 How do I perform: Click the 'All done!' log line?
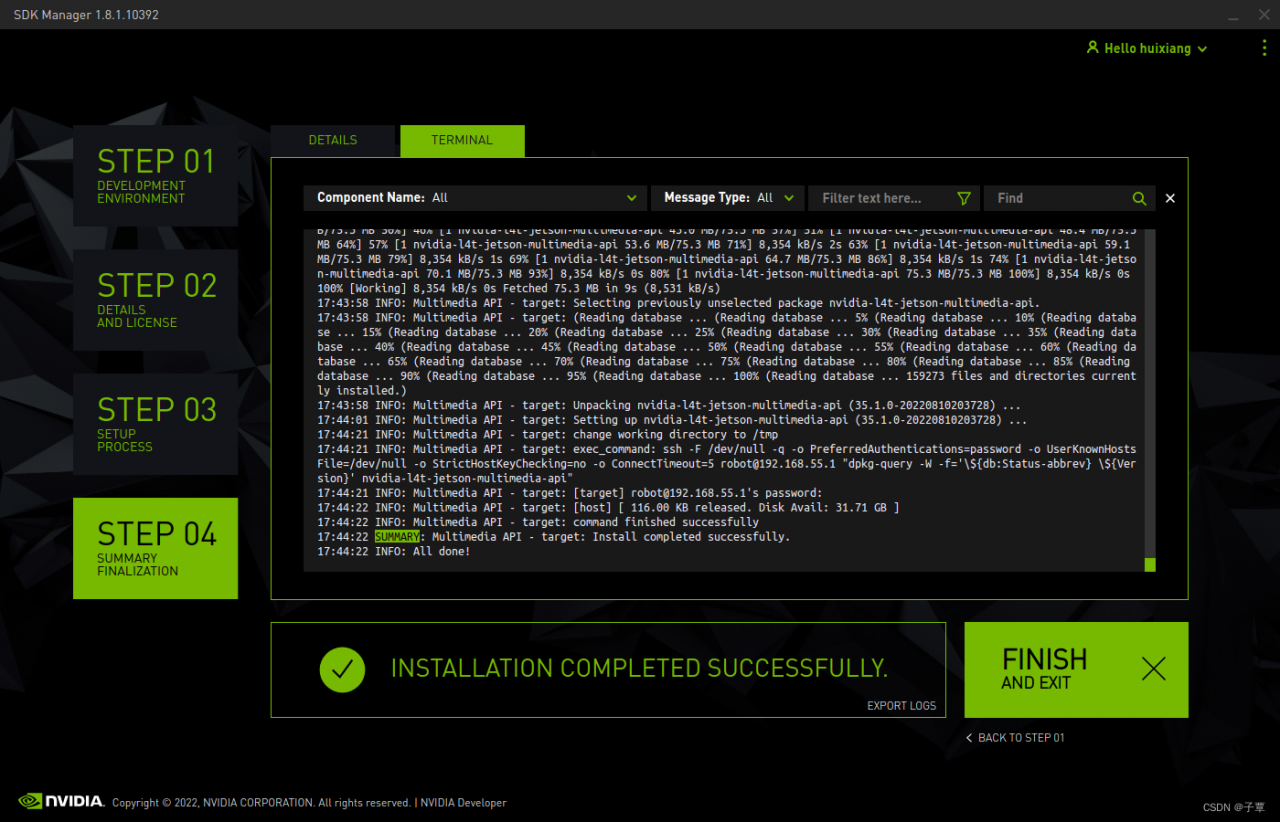coord(394,552)
